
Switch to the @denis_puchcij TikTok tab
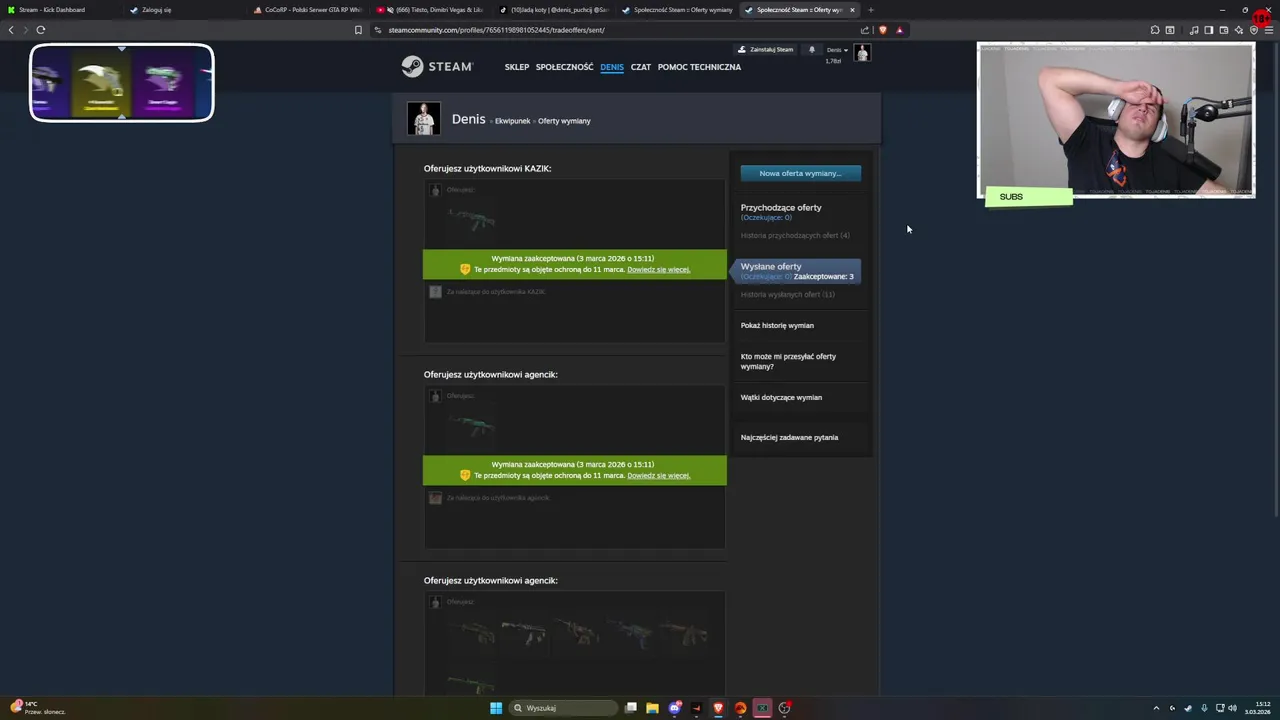tap(553, 10)
